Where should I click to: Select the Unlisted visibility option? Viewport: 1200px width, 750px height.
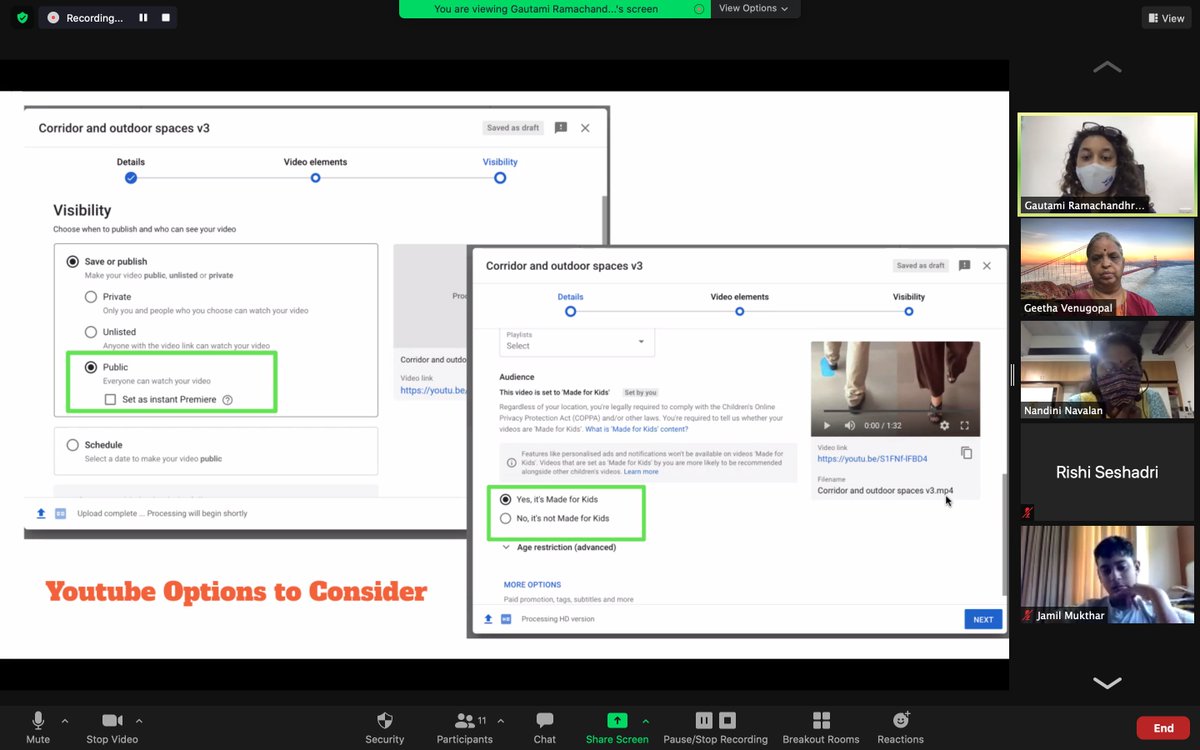pos(91,332)
